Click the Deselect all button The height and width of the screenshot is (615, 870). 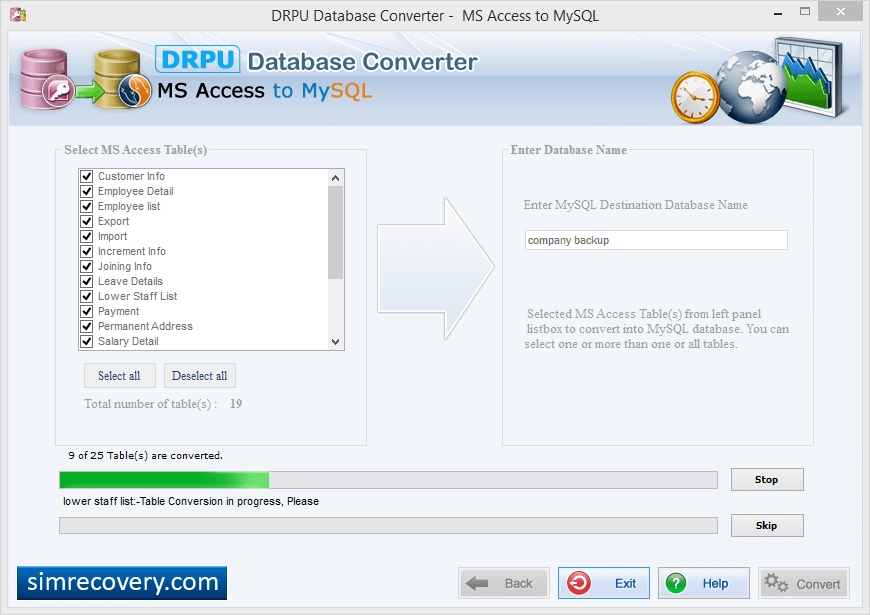(200, 376)
